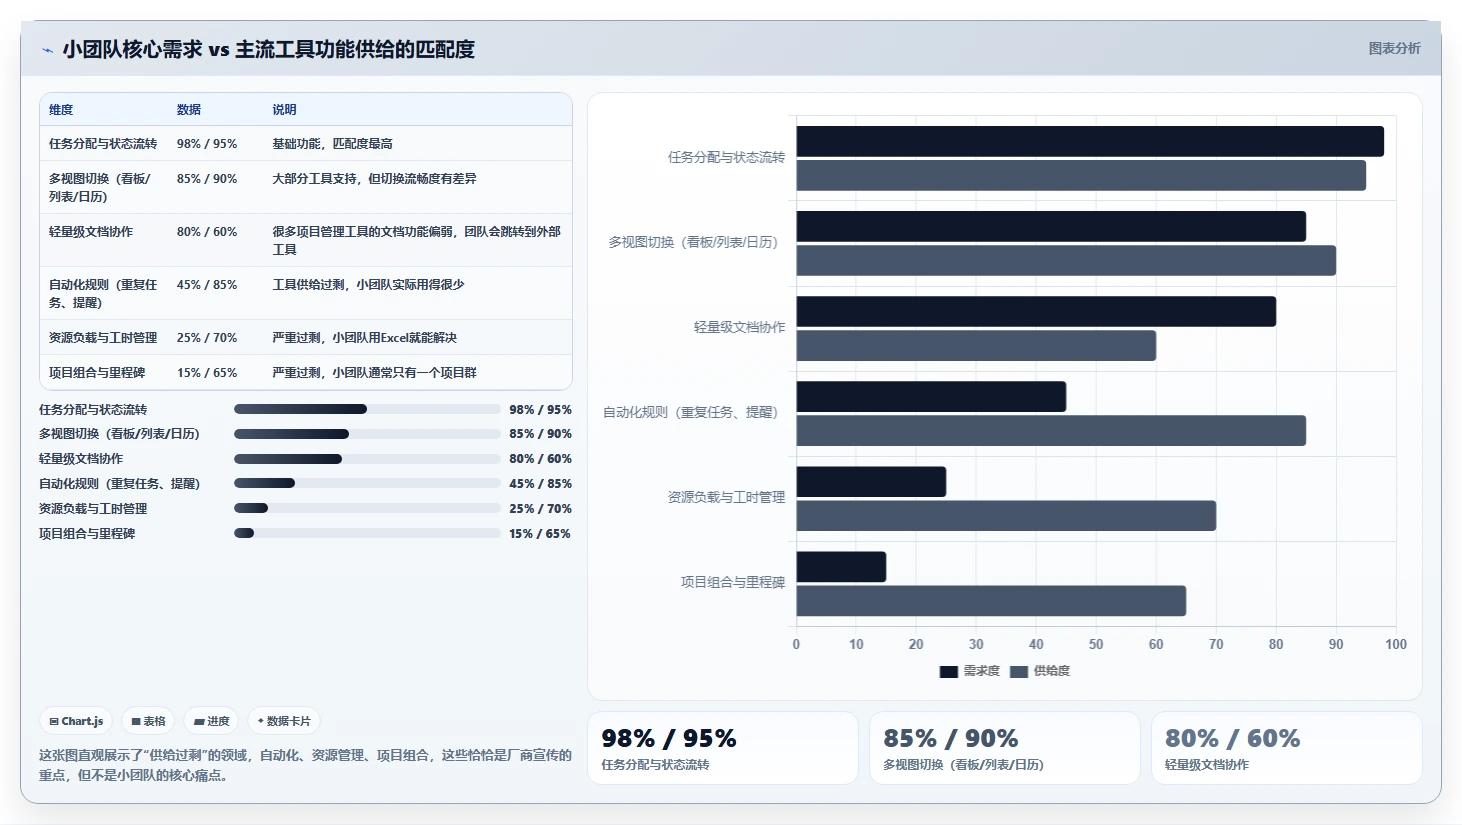
Task: Click the 数据卡片 tag chip
Action: pyautogui.click(x=284, y=721)
